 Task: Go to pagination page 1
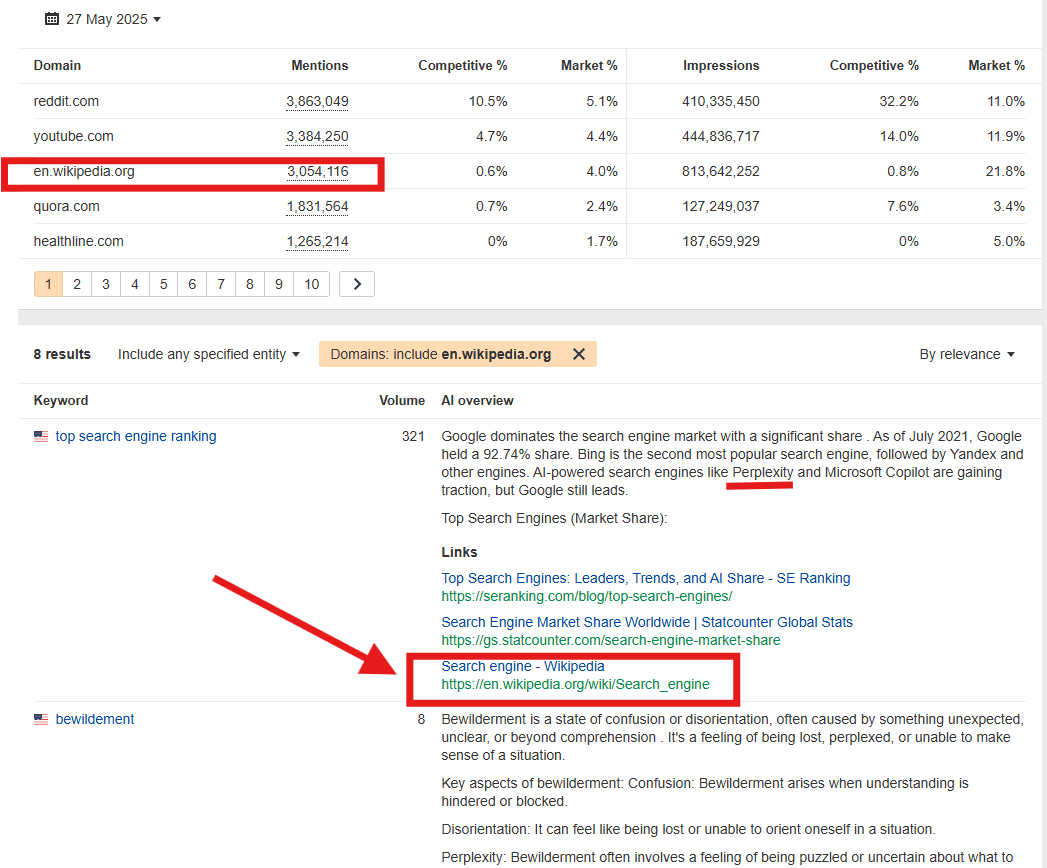coord(48,284)
